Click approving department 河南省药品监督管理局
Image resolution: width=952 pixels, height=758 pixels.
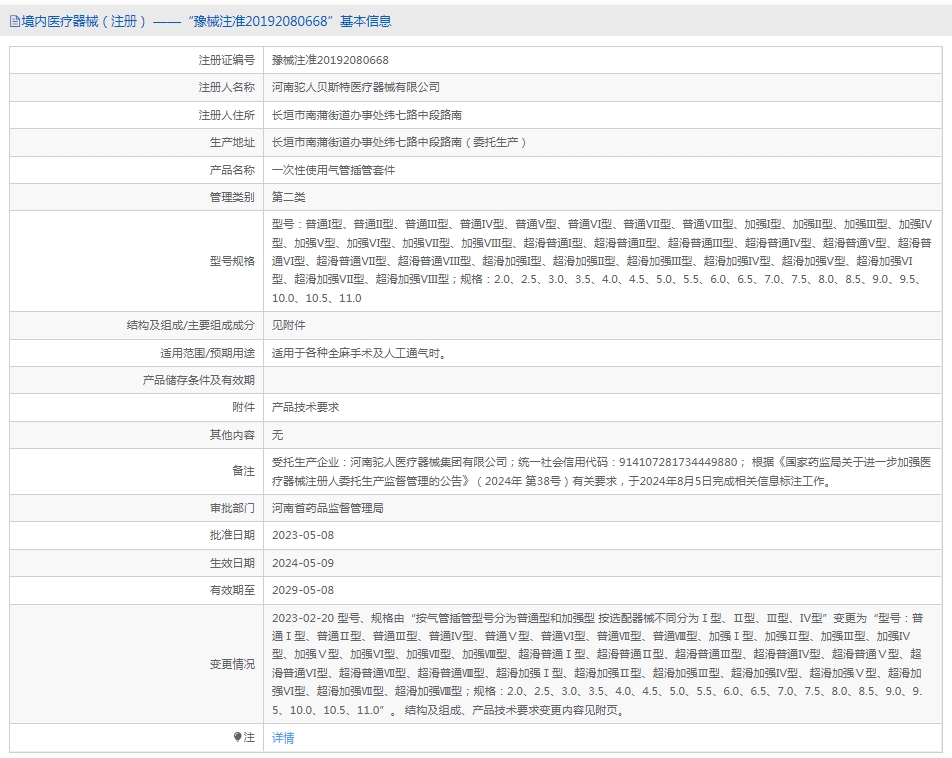pos(327,508)
